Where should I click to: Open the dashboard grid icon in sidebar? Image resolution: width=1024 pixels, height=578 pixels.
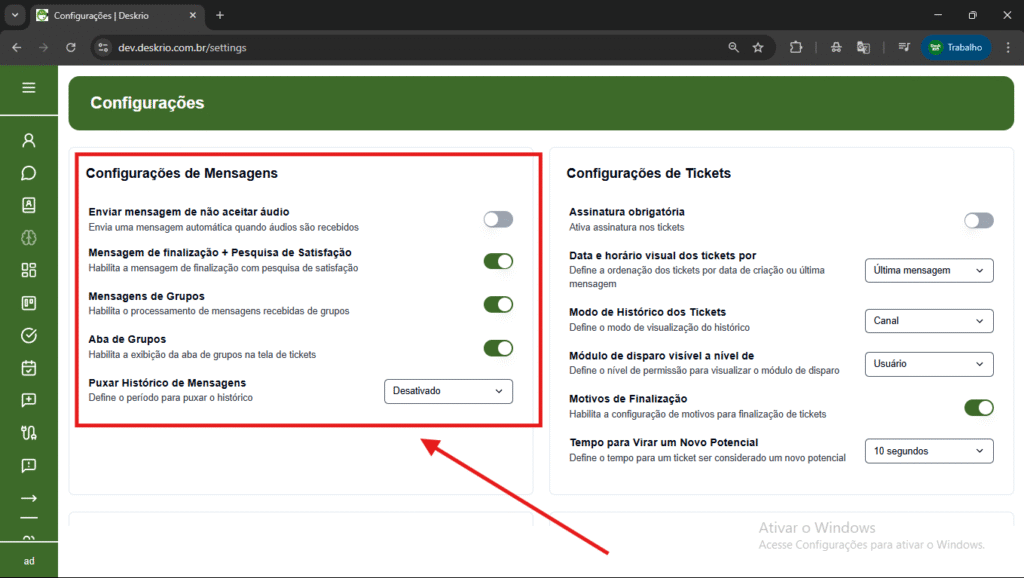[29, 270]
